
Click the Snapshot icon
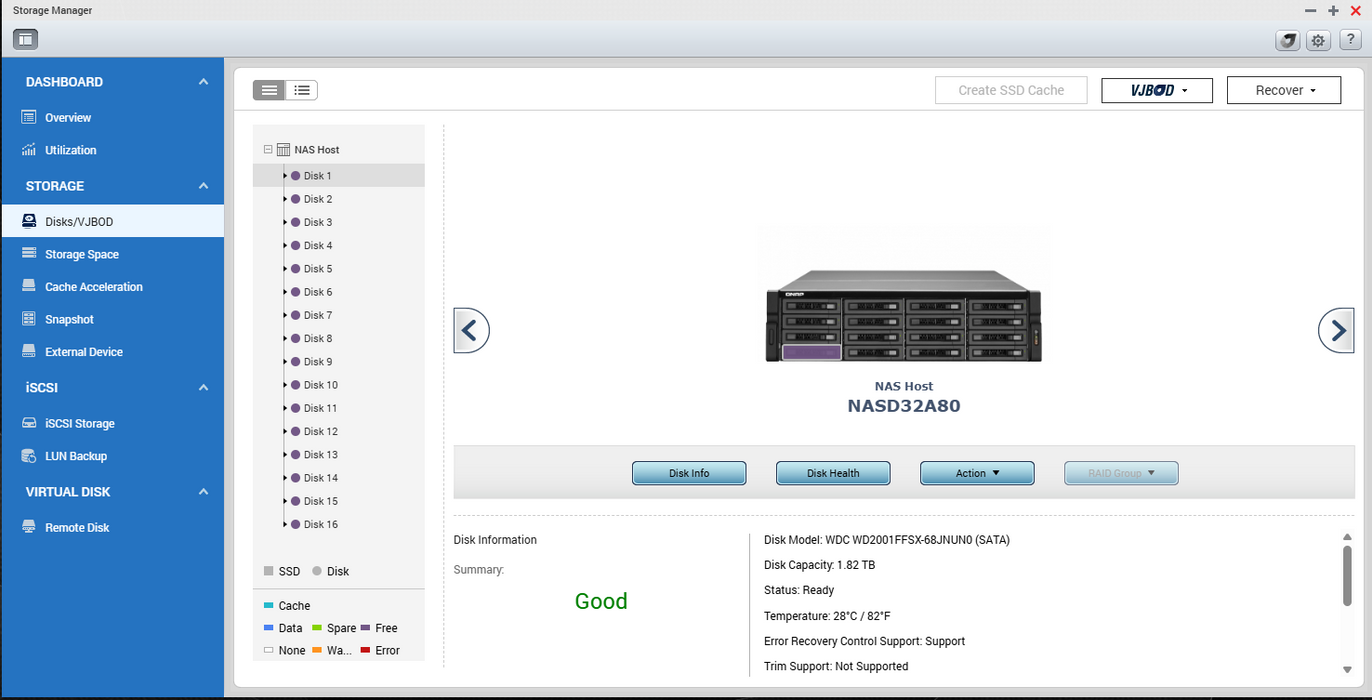pos(29,319)
